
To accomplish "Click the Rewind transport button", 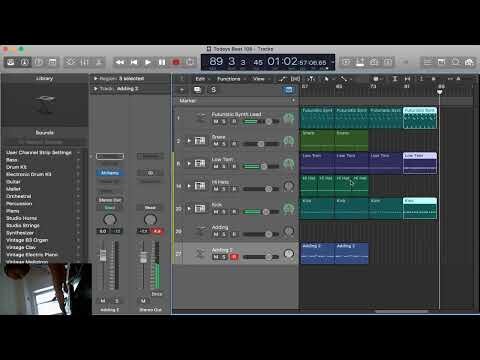I will click(120, 62).
